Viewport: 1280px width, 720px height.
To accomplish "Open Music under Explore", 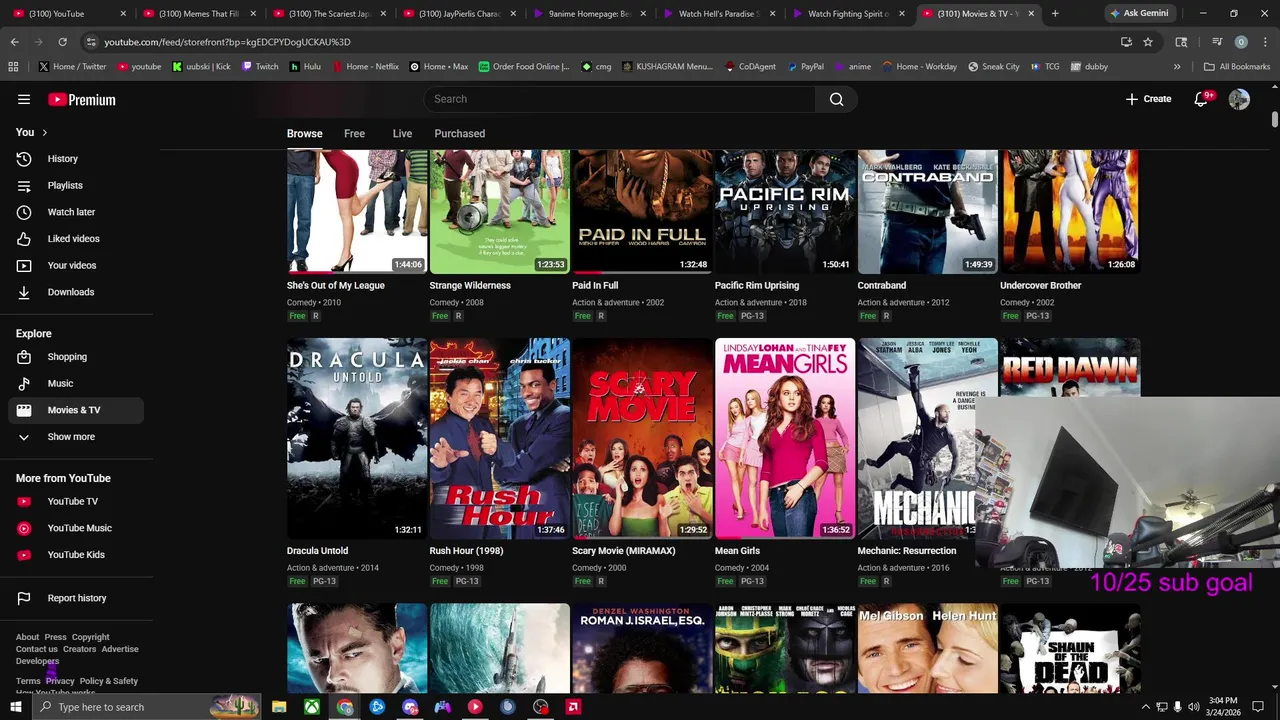I will click(x=76, y=383).
